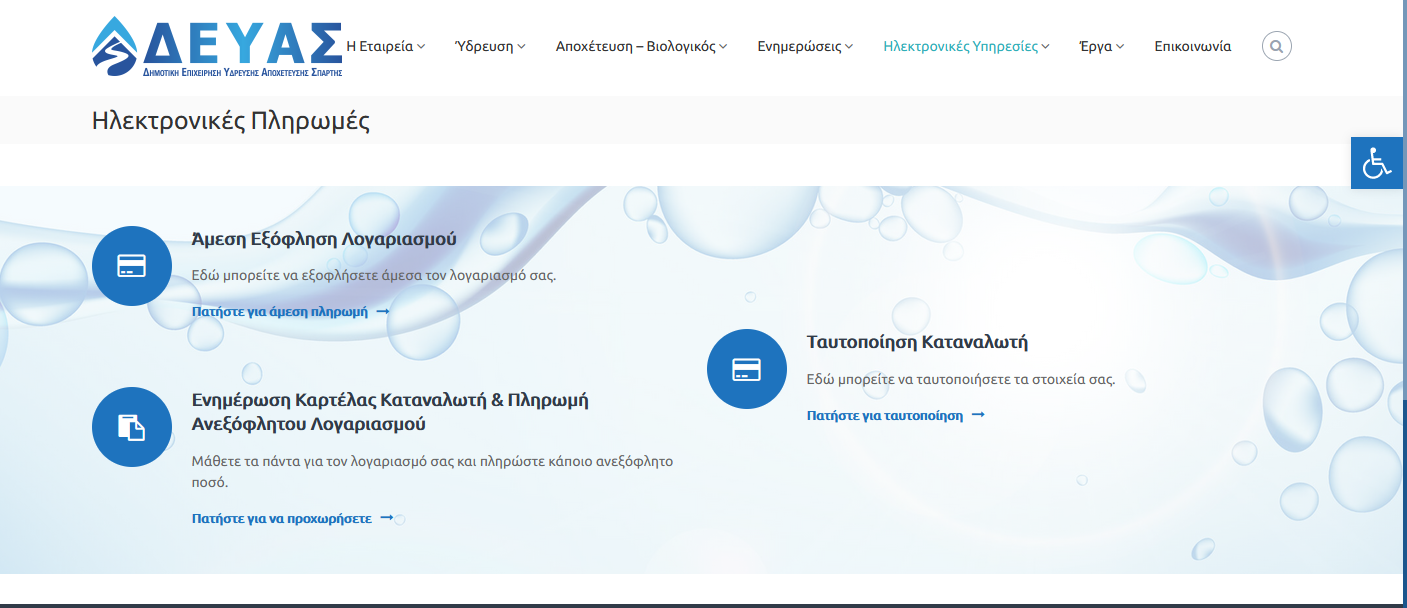This screenshot has width=1407, height=608.
Task: Click the Πατήστε για άμεση πληρωμή link
Action: [280, 312]
